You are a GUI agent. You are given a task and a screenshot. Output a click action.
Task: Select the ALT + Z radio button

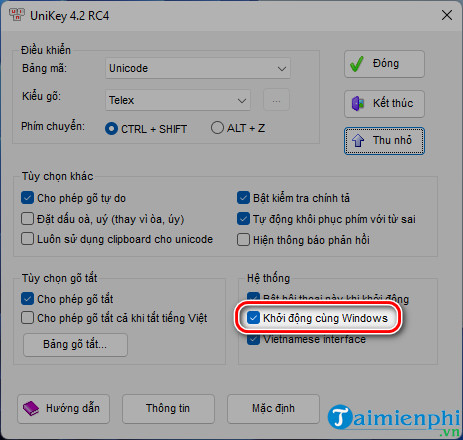point(217,128)
